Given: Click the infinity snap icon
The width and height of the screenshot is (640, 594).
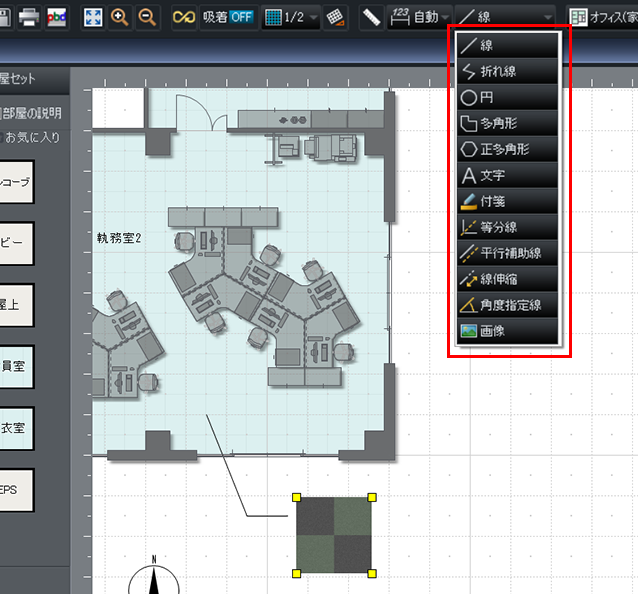Looking at the screenshot, I should tap(183, 17).
